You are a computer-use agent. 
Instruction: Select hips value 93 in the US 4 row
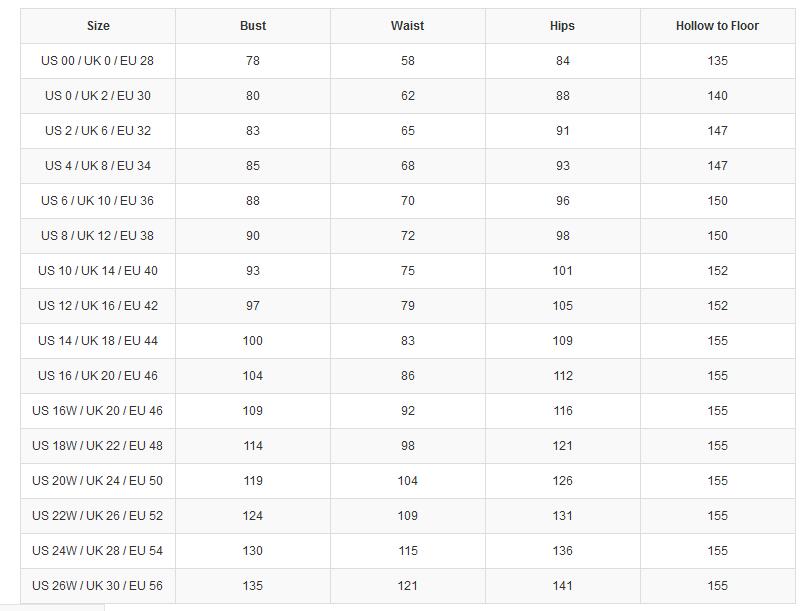pyautogui.click(x=562, y=166)
